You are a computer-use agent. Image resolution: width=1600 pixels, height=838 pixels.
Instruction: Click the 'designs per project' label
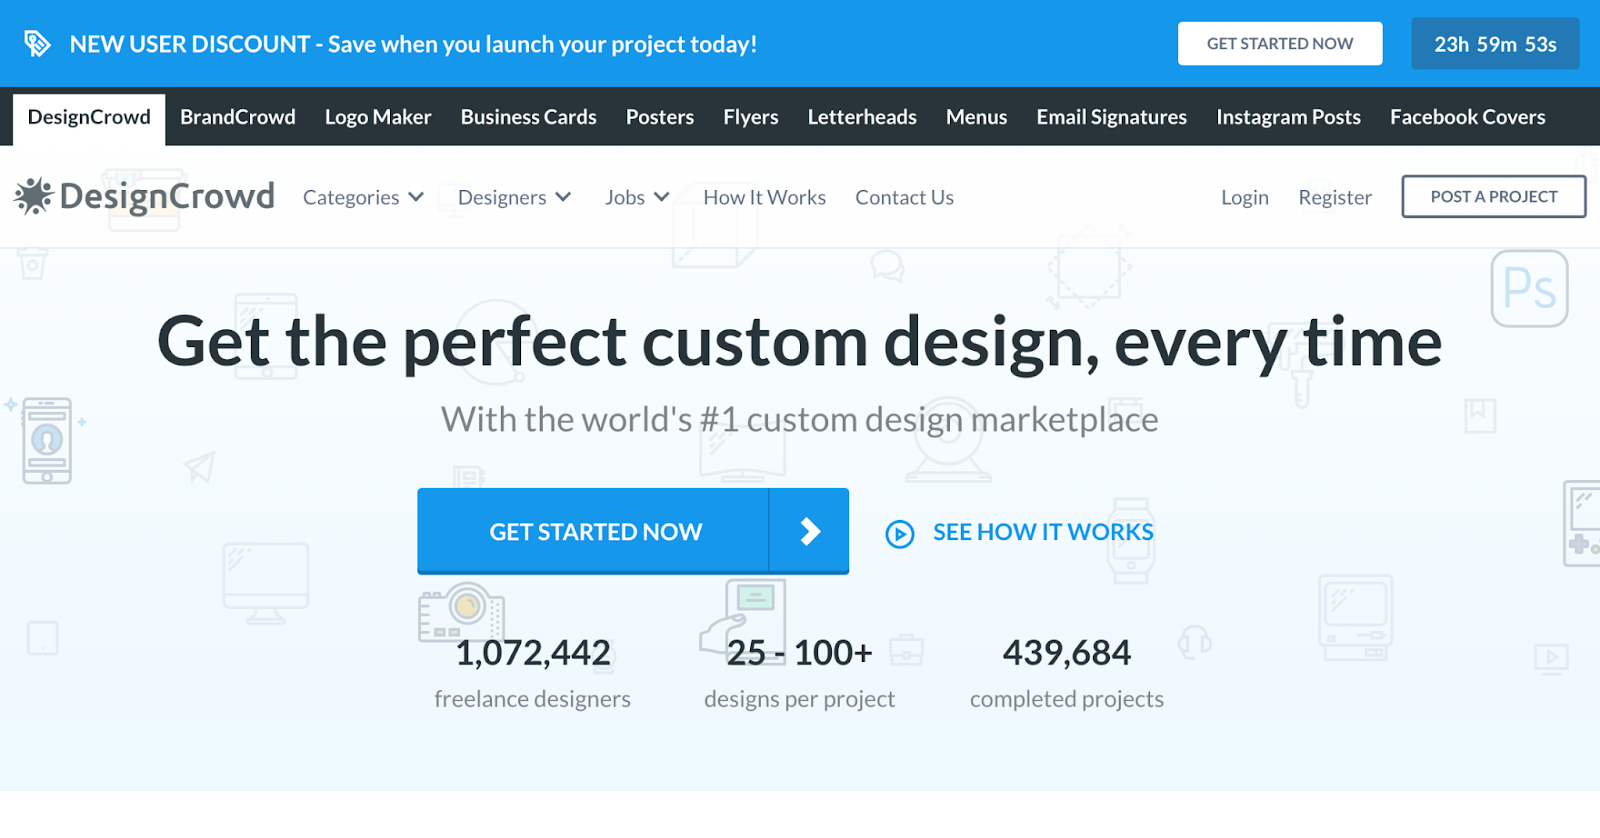(x=799, y=699)
